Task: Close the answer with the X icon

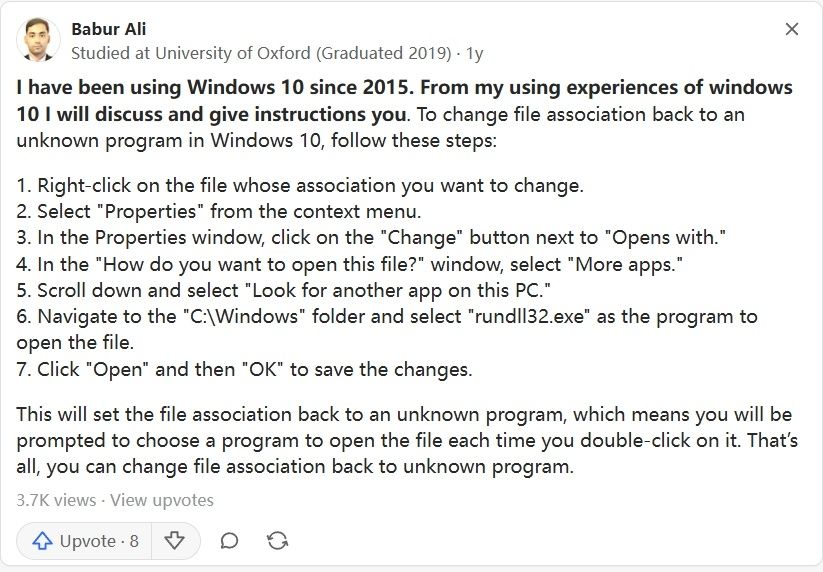Action: click(792, 29)
